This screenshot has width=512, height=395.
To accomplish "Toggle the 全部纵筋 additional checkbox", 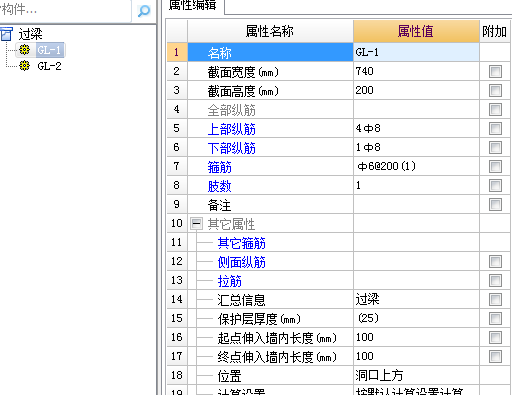I will click(x=495, y=109).
